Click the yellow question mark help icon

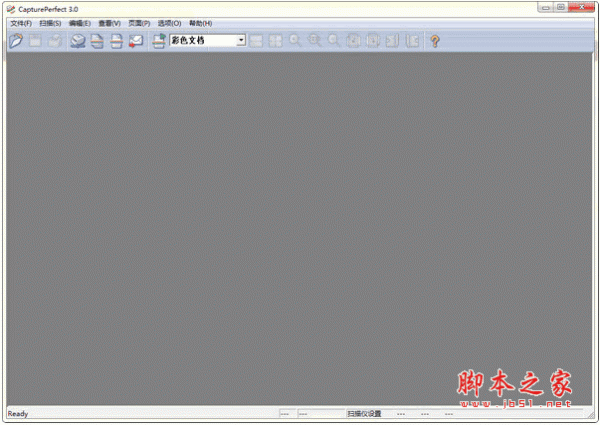tap(435, 41)
